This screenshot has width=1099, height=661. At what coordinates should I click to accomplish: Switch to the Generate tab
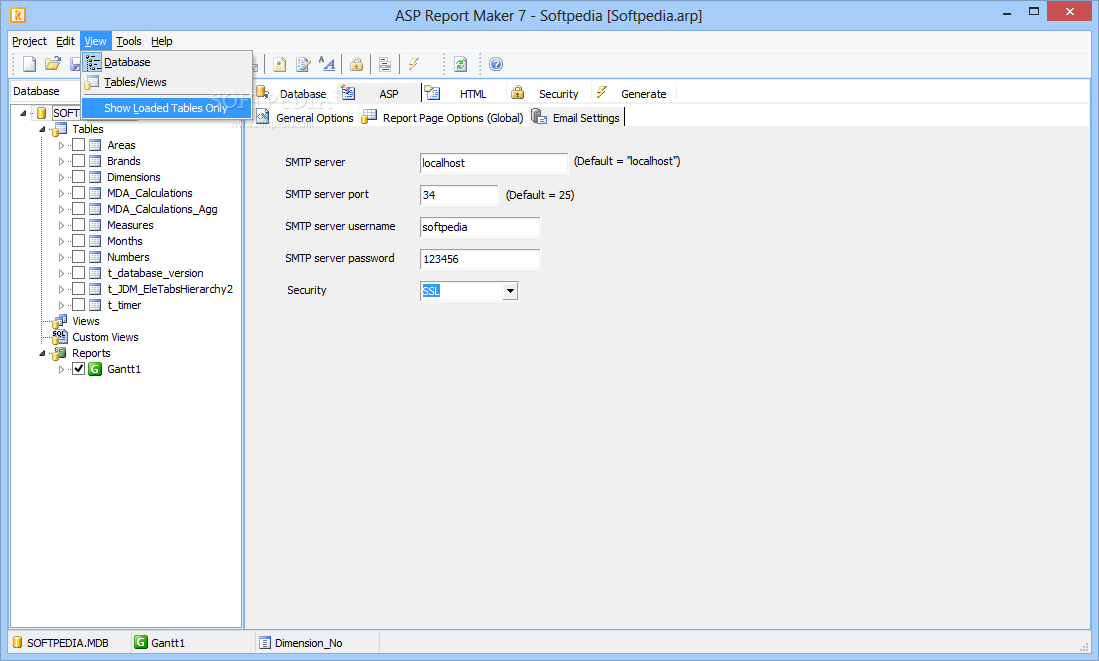click(x=634, y=94)
